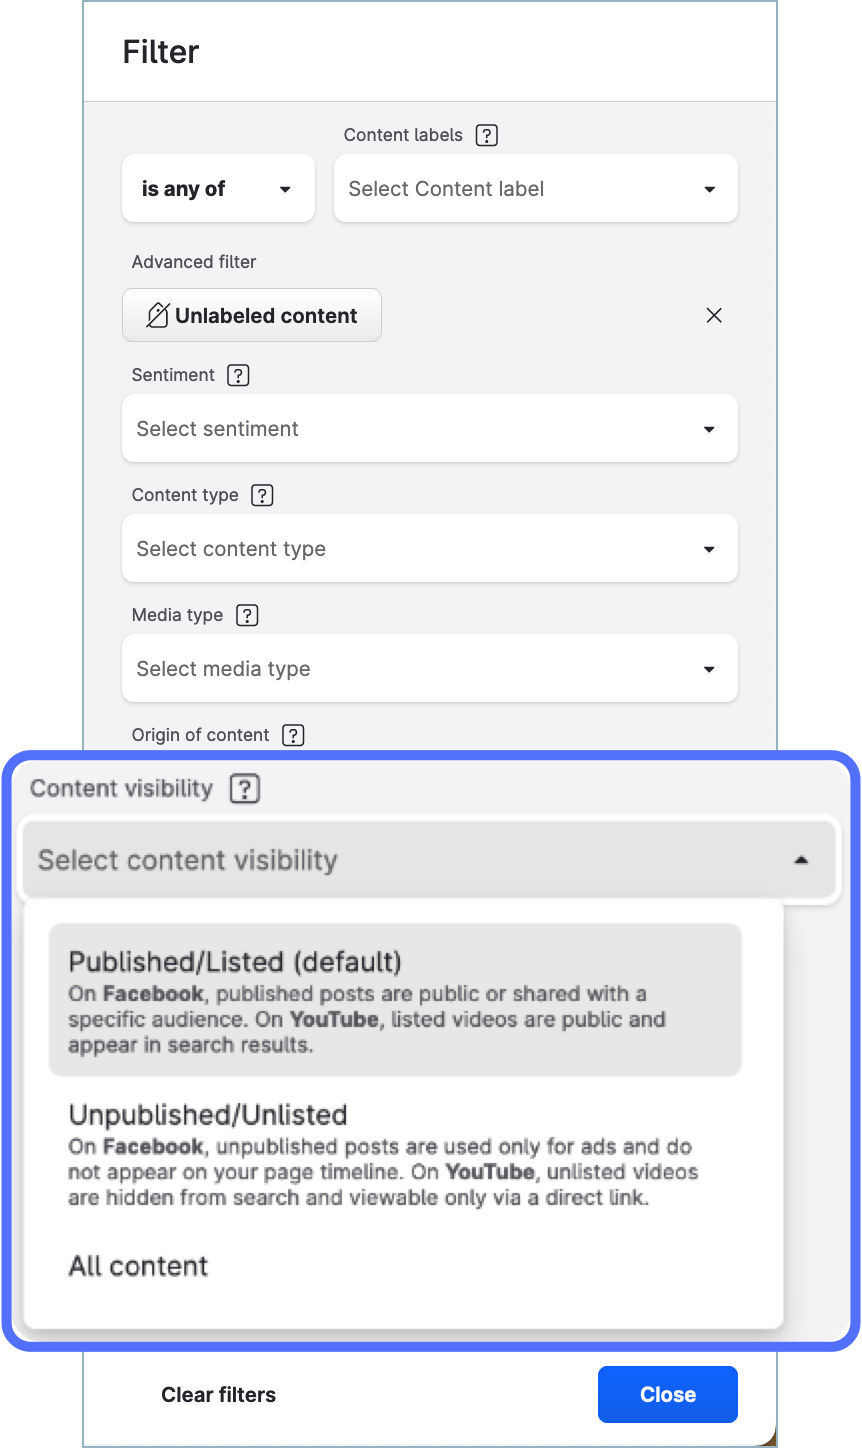Select the Unpublished/Unlisted option
The width and height of the screenshot is (862, 1448).
[395, 1155]
